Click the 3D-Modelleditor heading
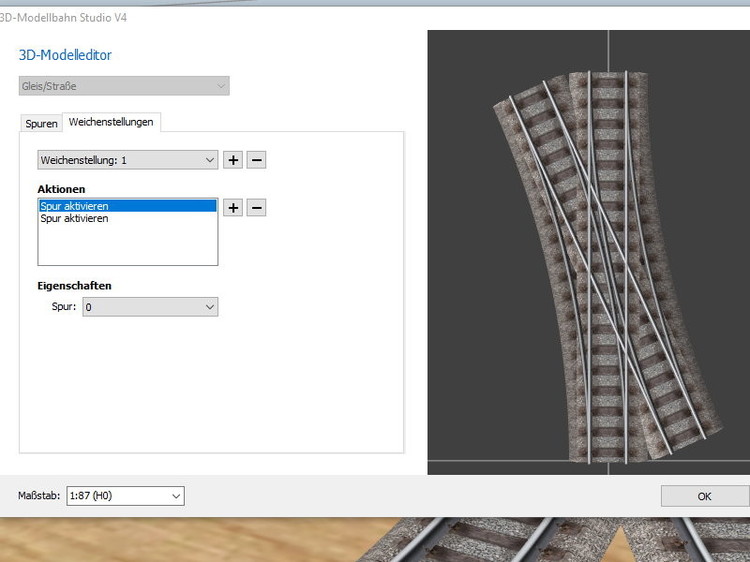This screenshot has width=750, height=562. 65,55
